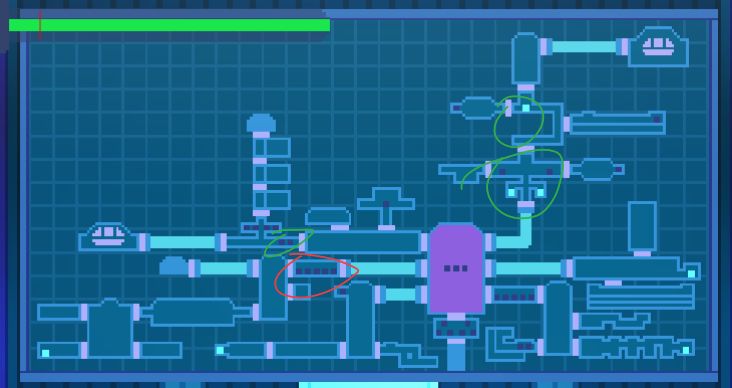The image size is (732, 388).
Task: Select the small square room below the five-dot room
Action: tap(301, 291)
